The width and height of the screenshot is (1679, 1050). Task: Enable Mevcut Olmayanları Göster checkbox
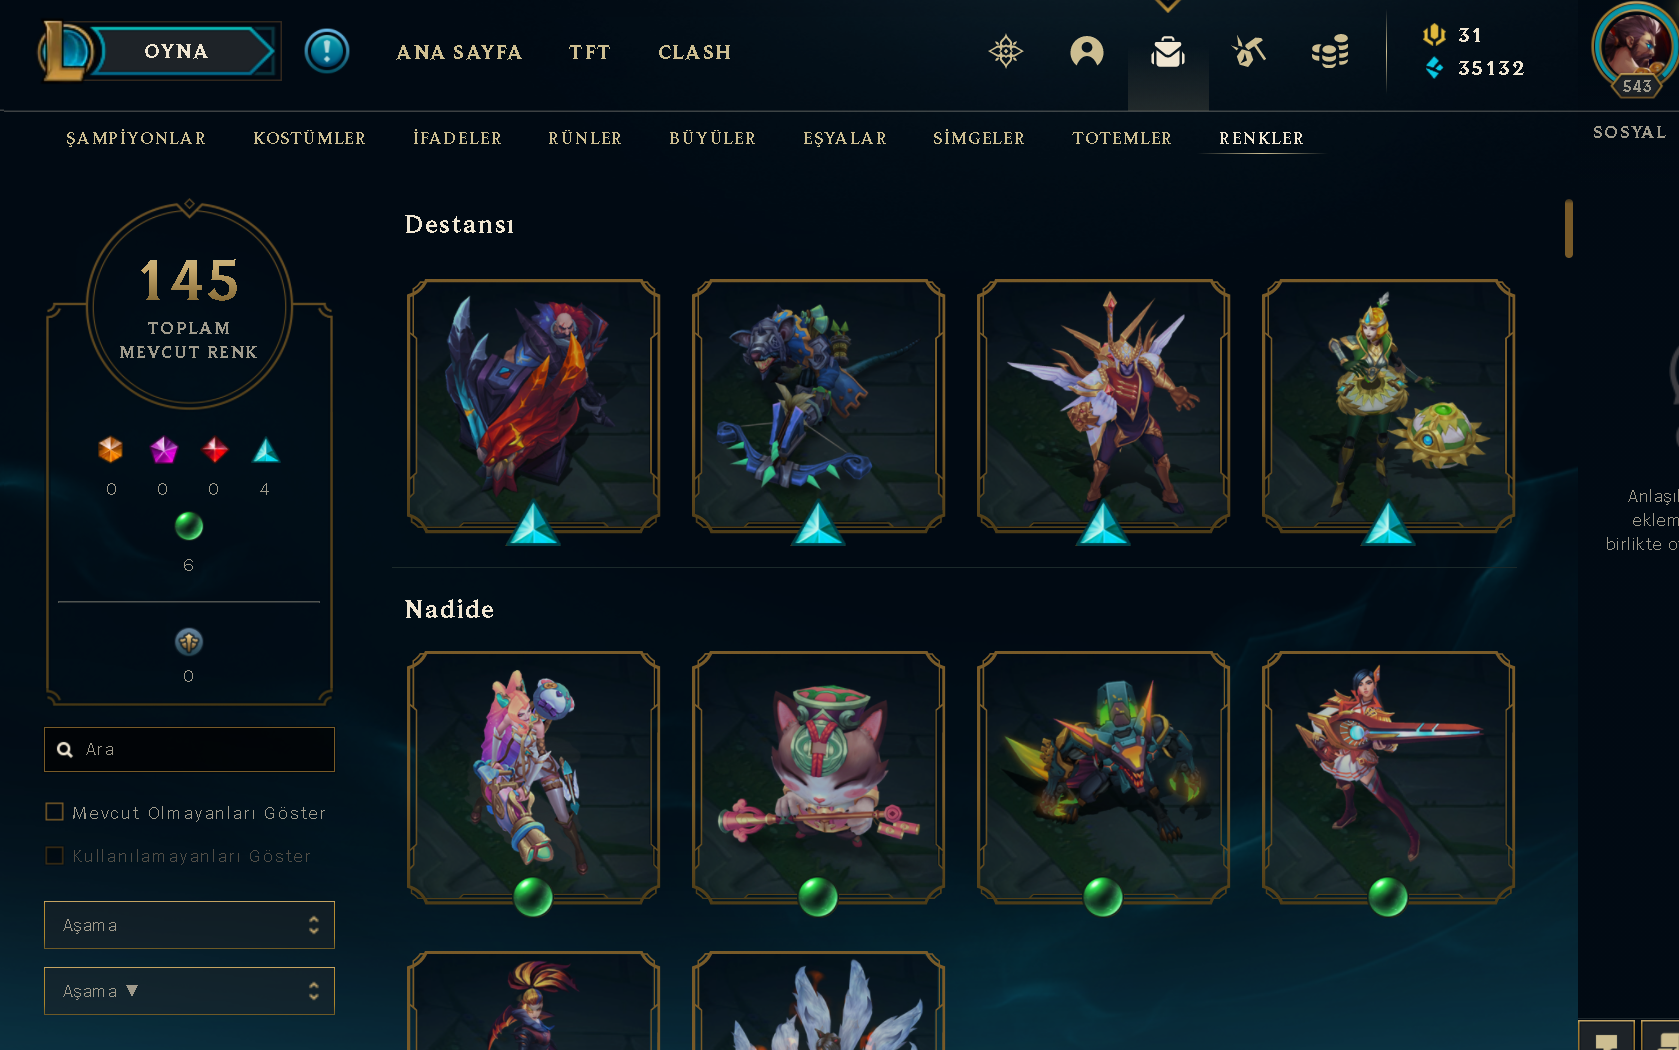click(55, 812)
